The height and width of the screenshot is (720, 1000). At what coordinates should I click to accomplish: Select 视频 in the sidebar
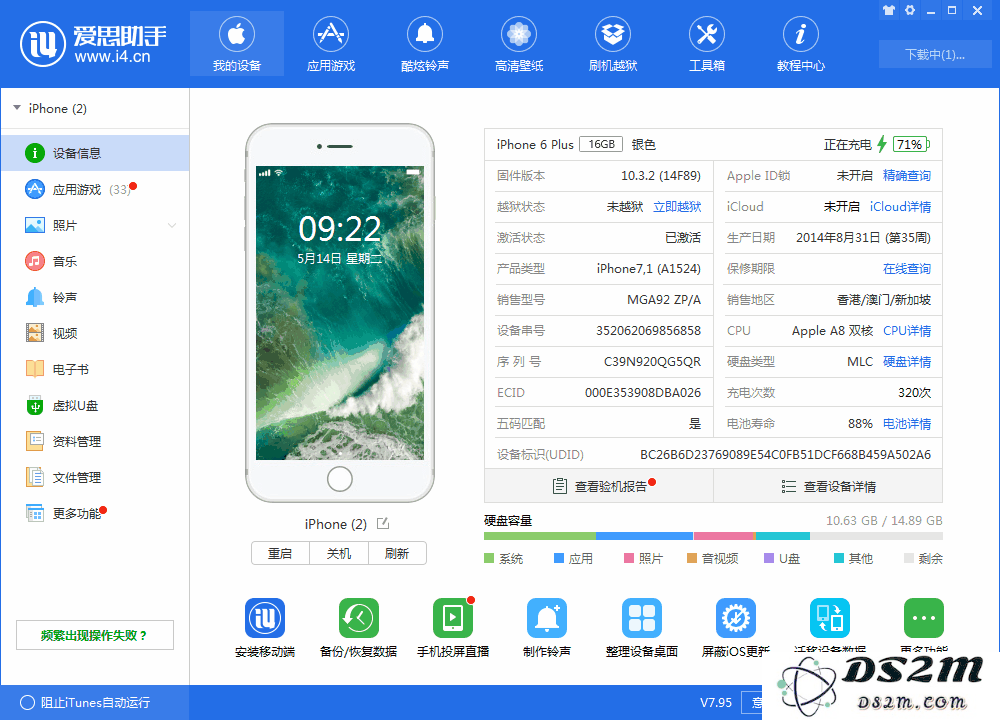pos(95,333)
